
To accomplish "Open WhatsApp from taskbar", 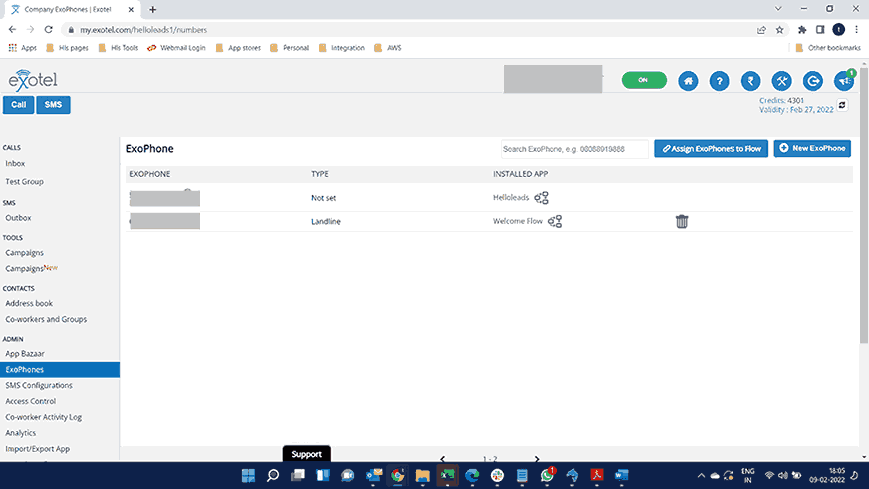I will click(547, 475).
